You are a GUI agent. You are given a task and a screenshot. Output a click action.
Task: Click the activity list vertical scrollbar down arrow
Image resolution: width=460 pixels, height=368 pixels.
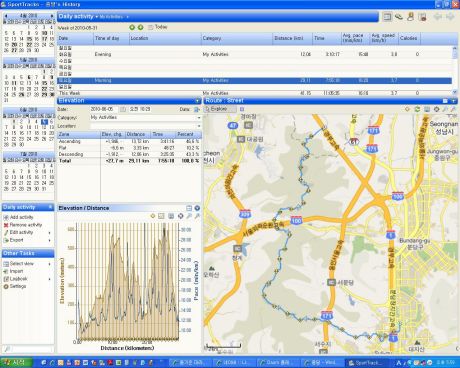455,92
